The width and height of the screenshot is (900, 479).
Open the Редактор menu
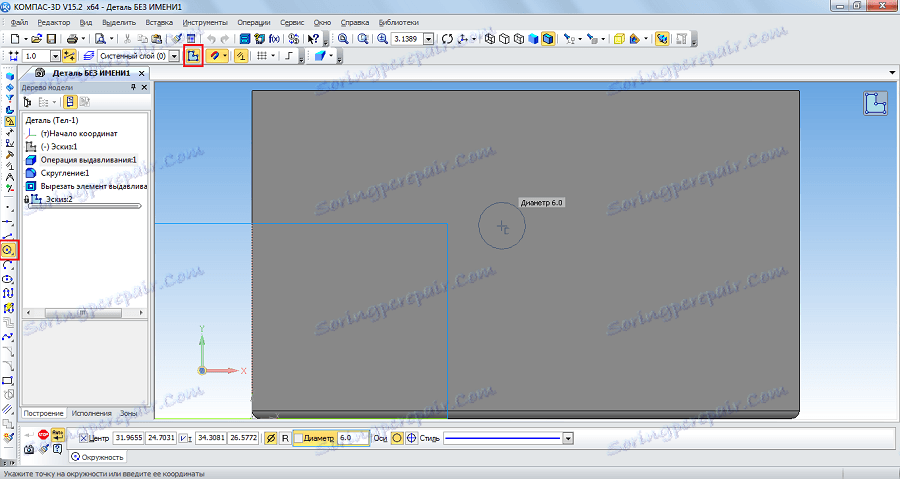[53, 22]
